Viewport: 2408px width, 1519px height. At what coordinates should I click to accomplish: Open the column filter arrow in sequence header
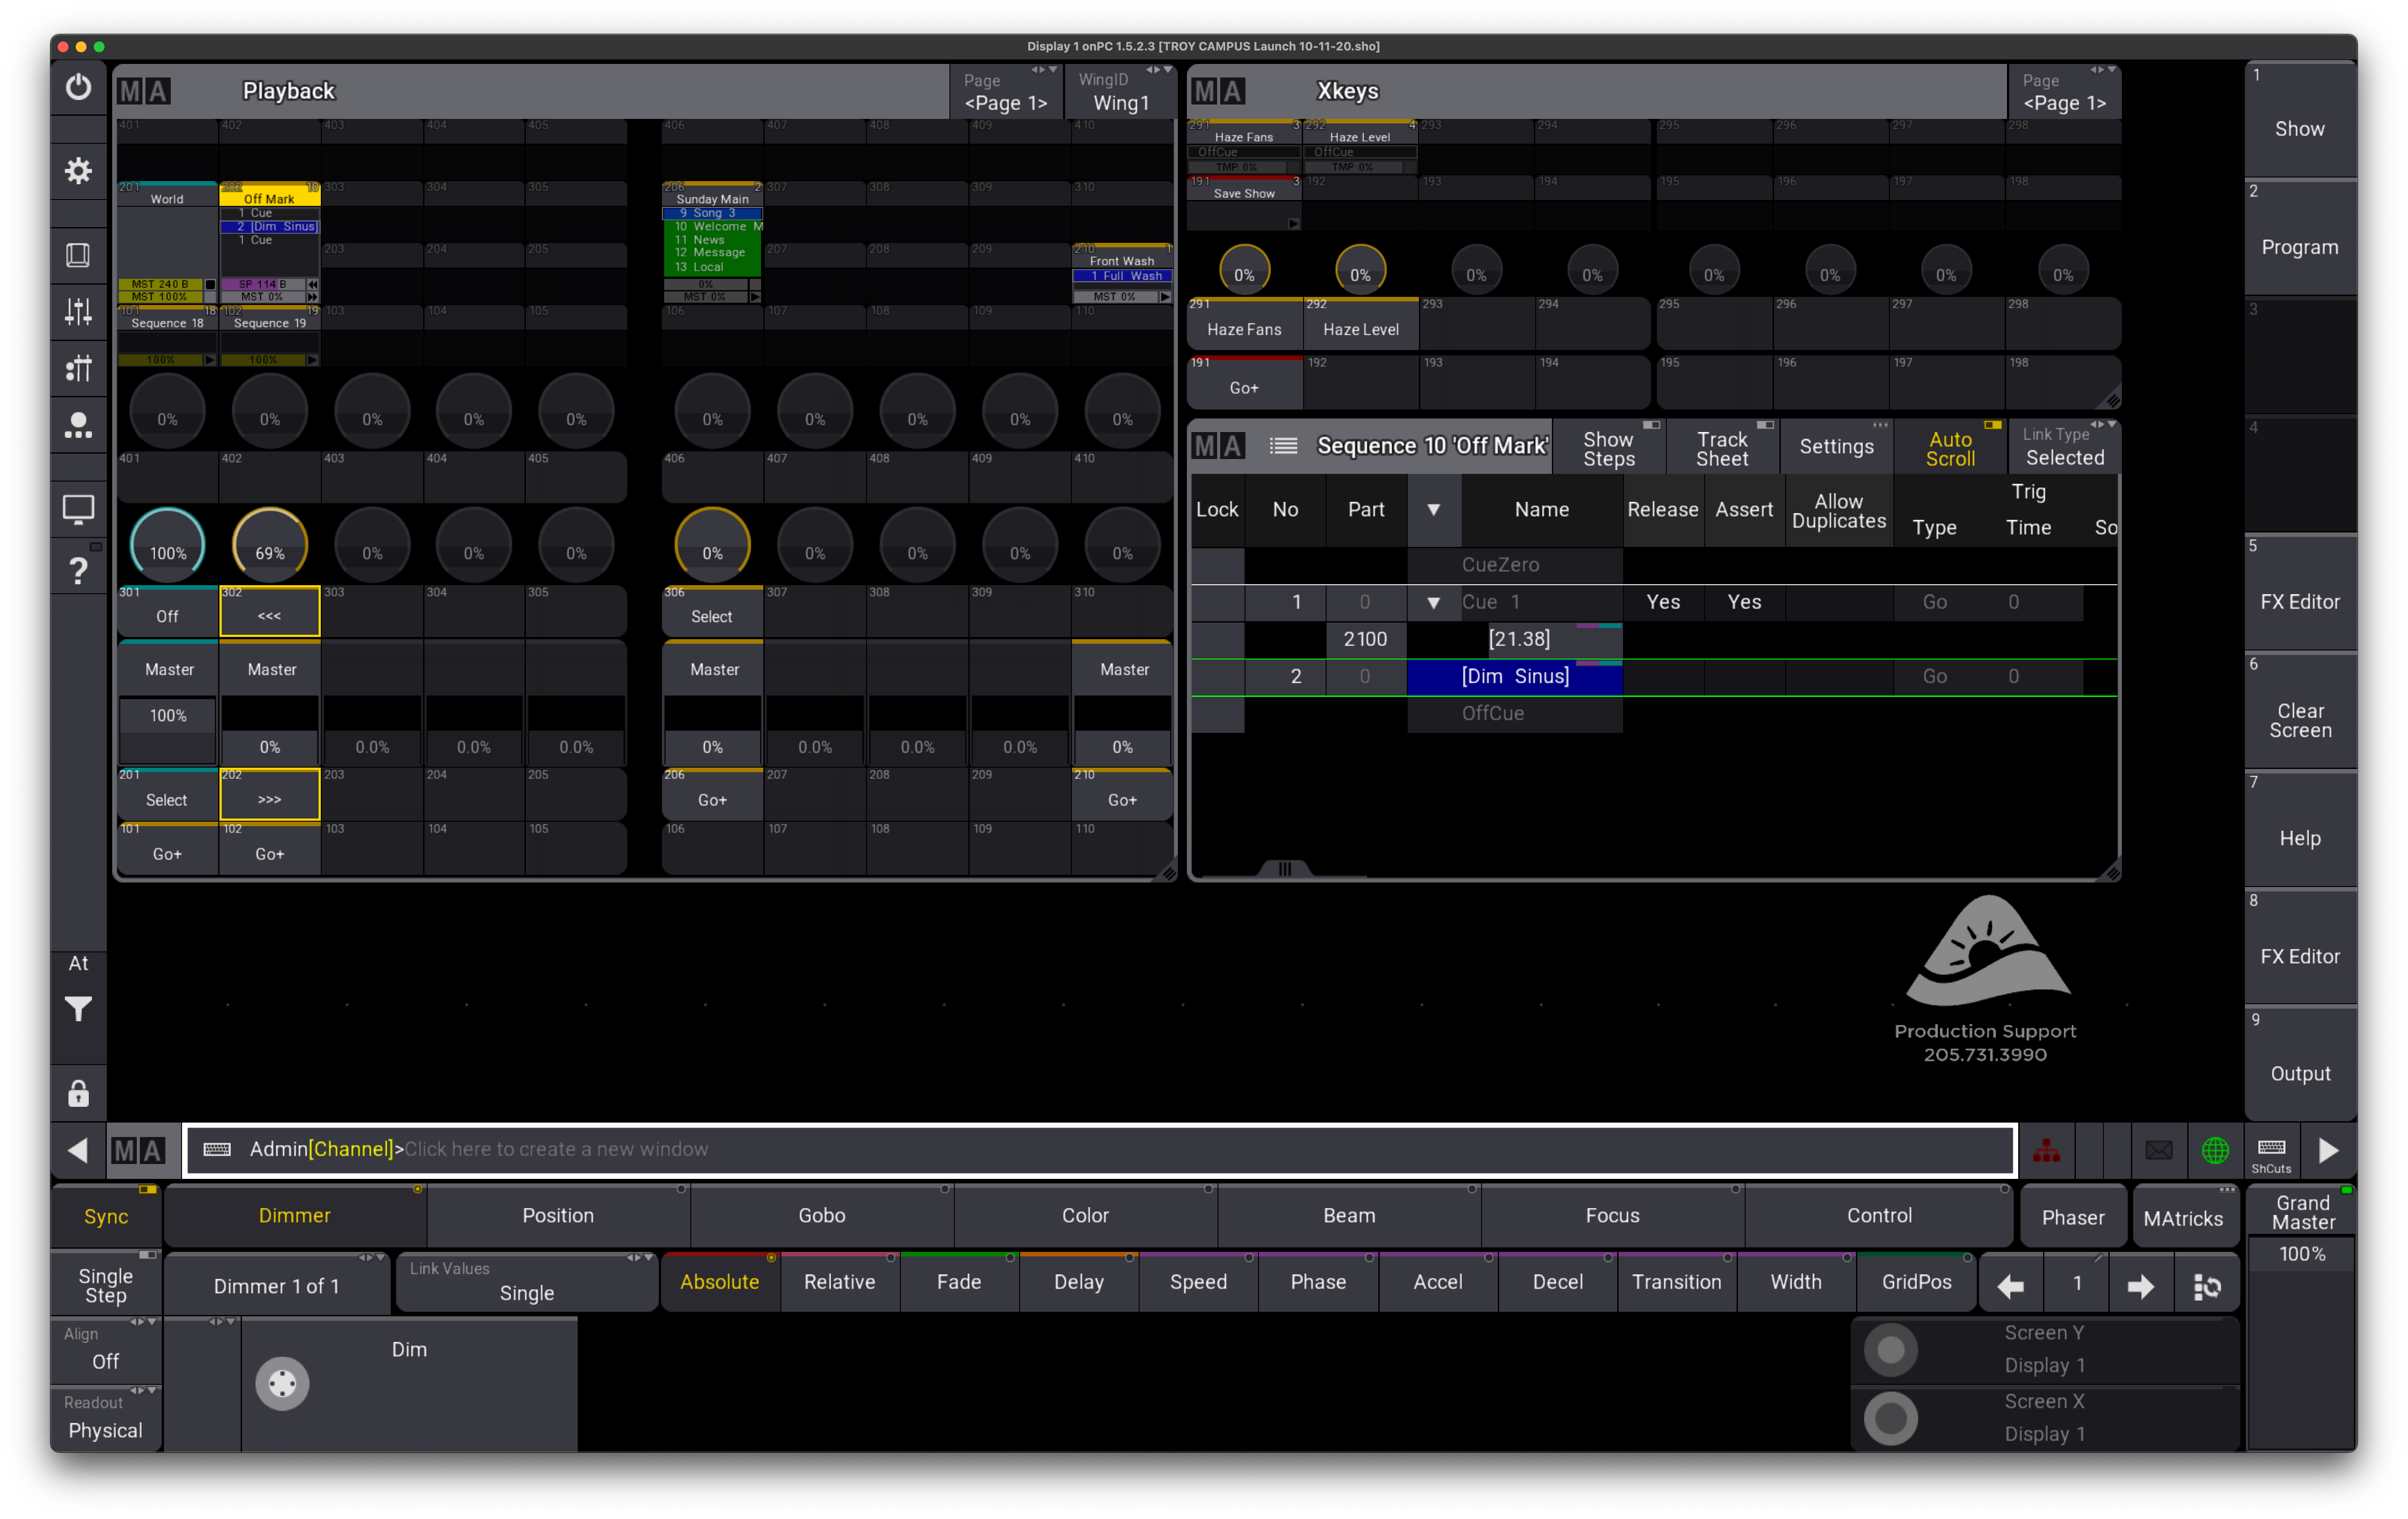click(1433, 509)
